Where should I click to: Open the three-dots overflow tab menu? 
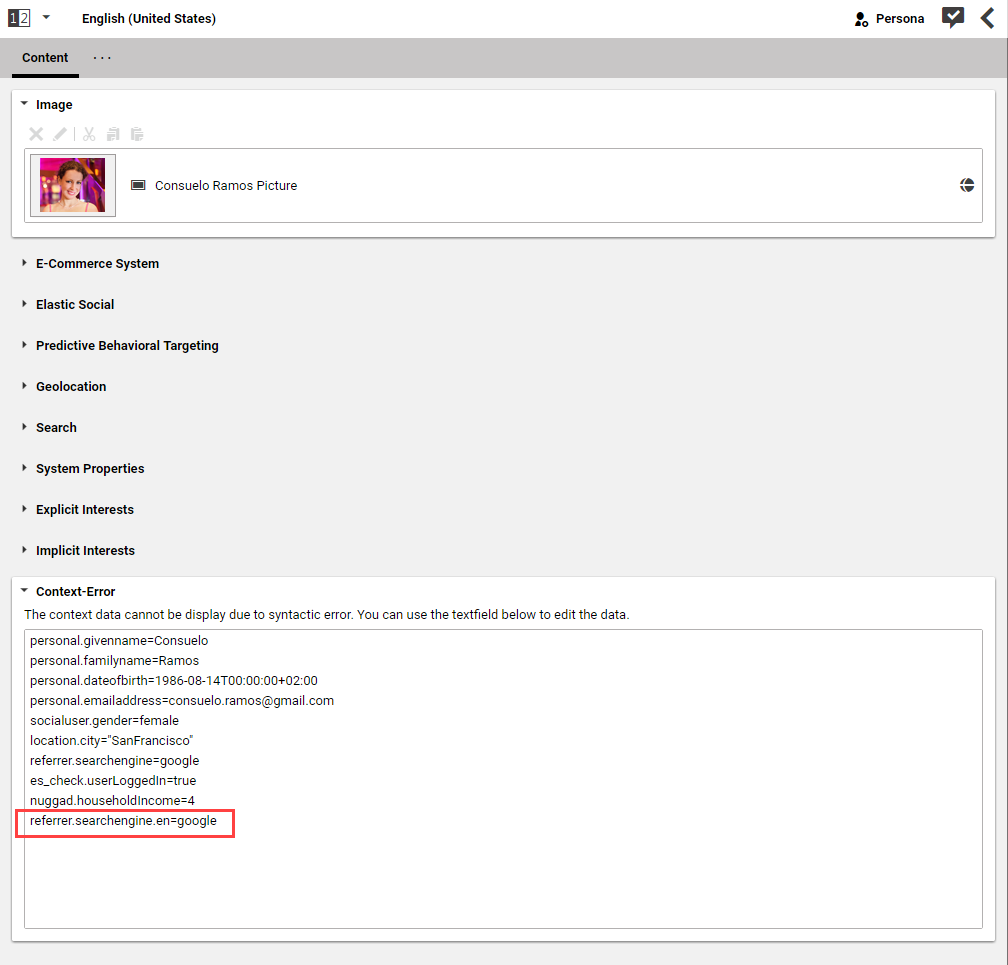pos(102,58)
